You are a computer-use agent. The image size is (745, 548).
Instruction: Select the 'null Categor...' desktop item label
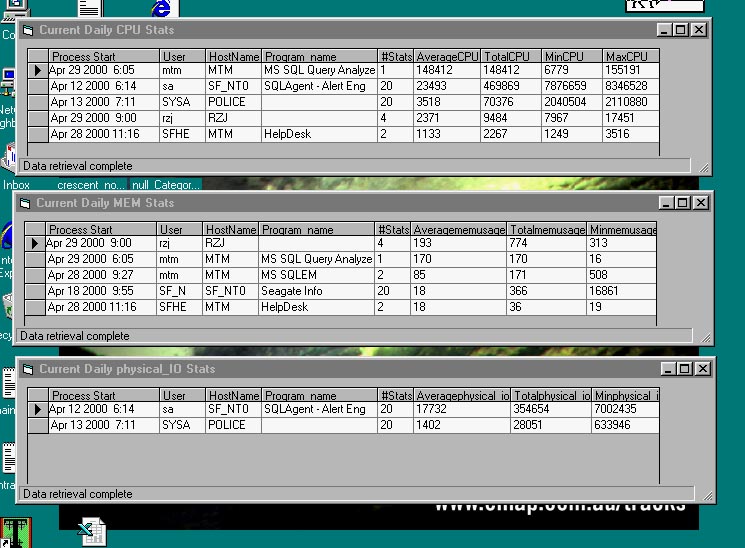coord(165,185)
